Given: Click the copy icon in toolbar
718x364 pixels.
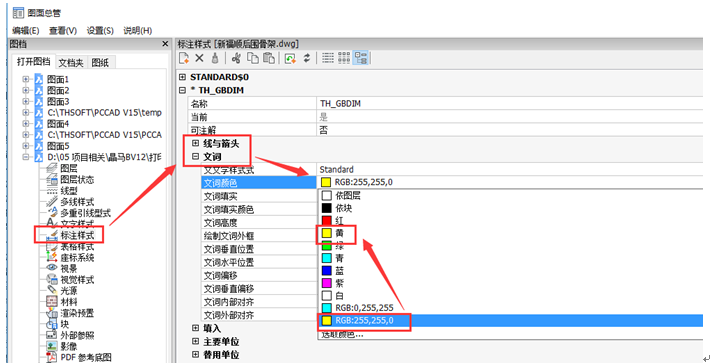Looking at the screenshot, I should point(253,58).
